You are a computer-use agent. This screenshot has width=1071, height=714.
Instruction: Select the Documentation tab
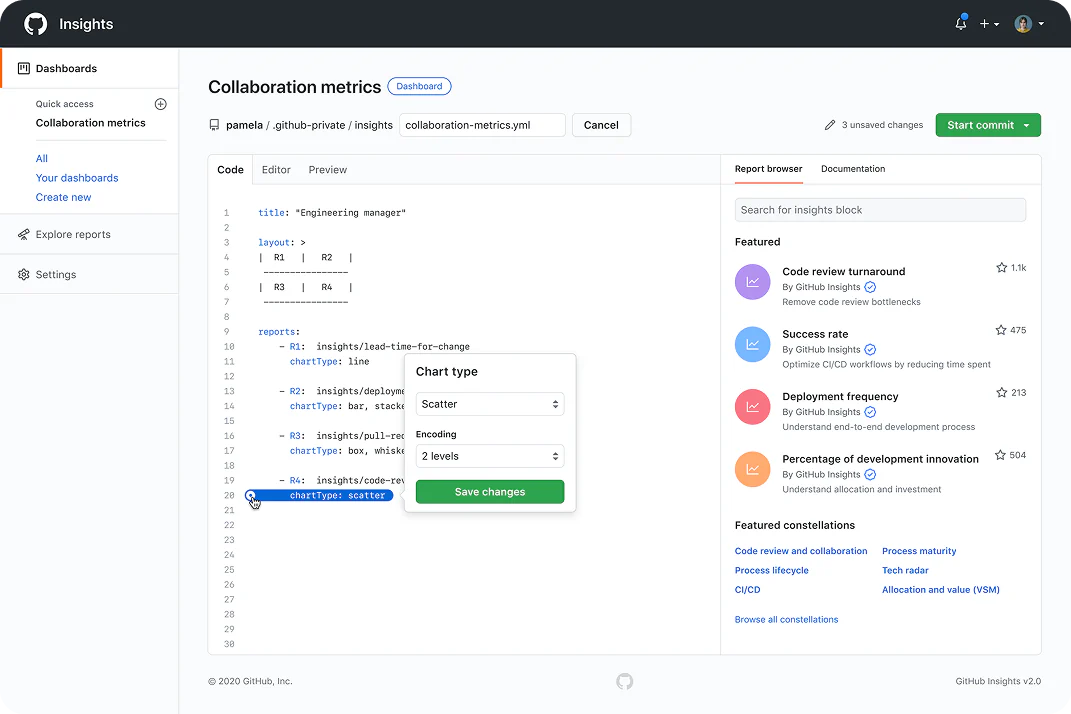pyautogui.click(x=852, y=169)
